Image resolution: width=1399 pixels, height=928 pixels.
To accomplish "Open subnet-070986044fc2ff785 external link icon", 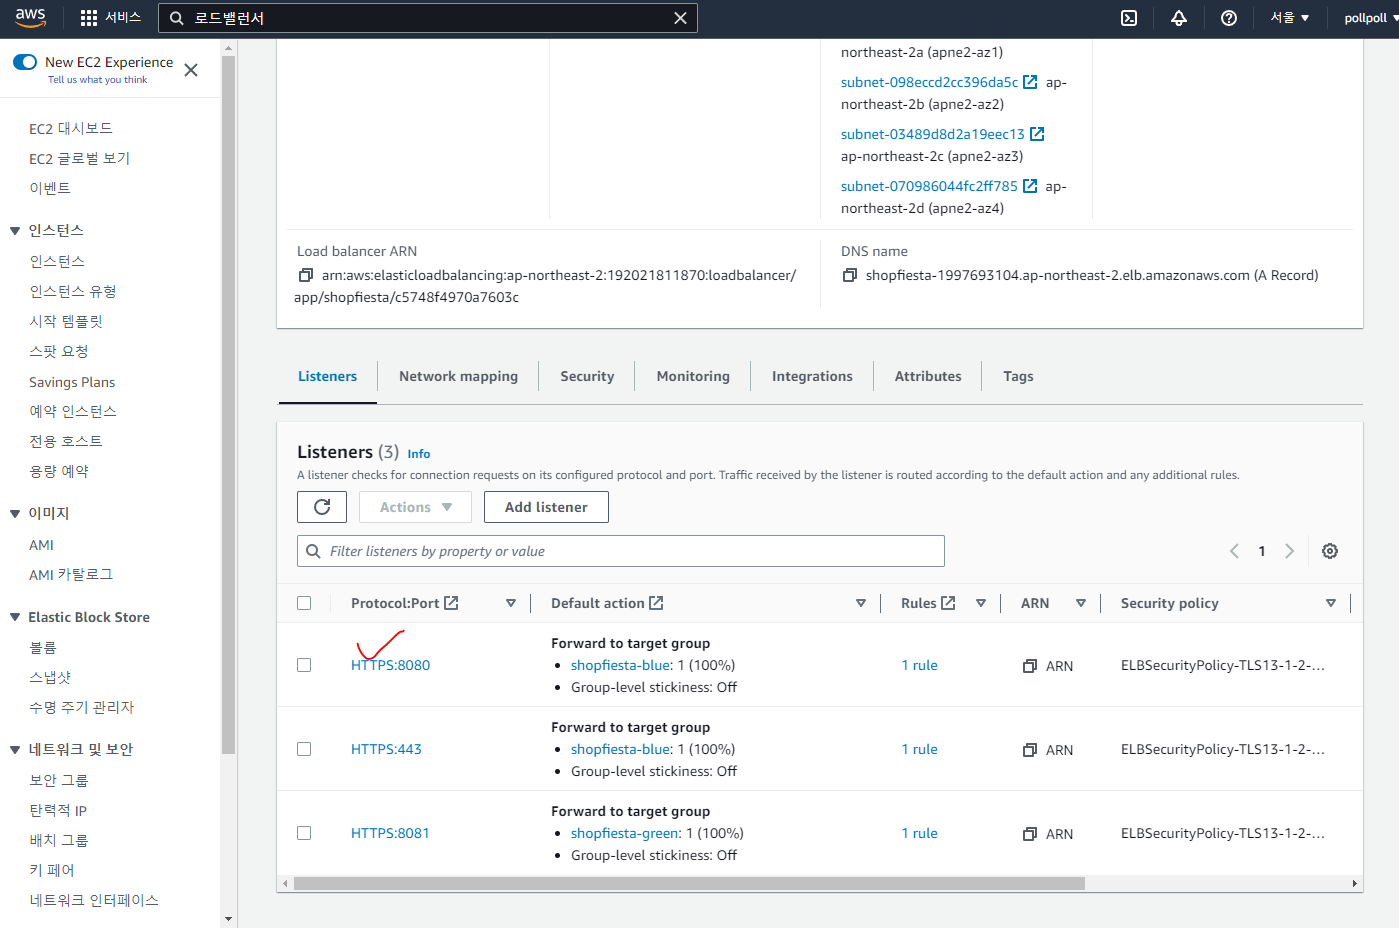I will click(1030, 186).
